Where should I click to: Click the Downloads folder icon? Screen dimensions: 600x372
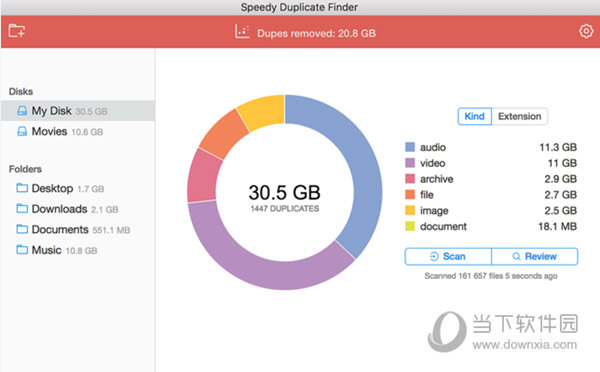22,209
